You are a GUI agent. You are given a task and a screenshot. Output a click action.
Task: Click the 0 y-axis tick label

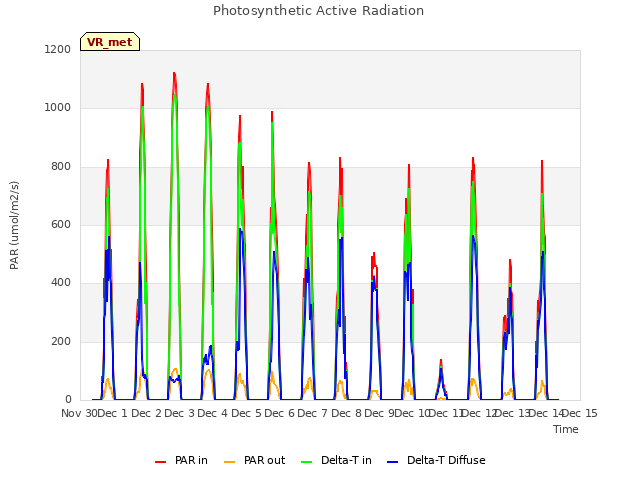click(x=68, y=399)
